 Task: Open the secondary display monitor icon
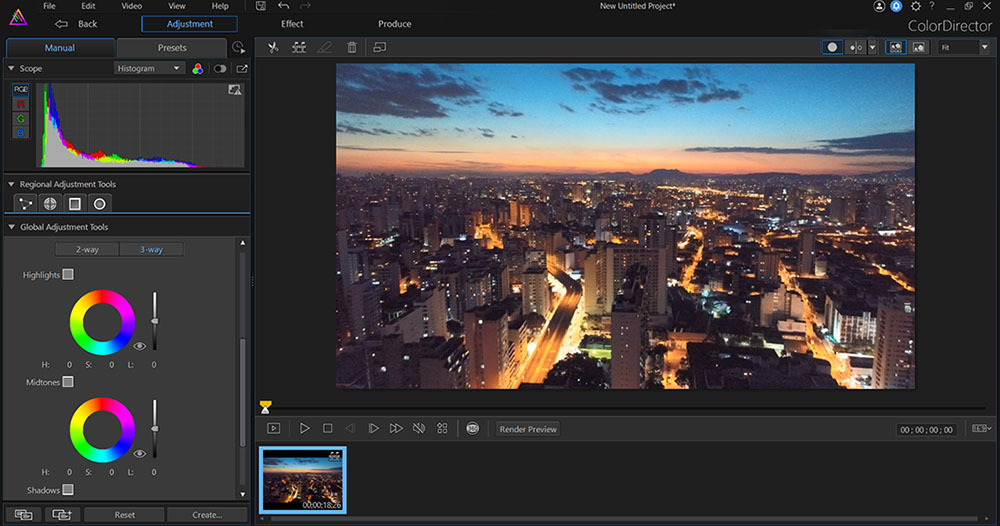click(379, 47)
